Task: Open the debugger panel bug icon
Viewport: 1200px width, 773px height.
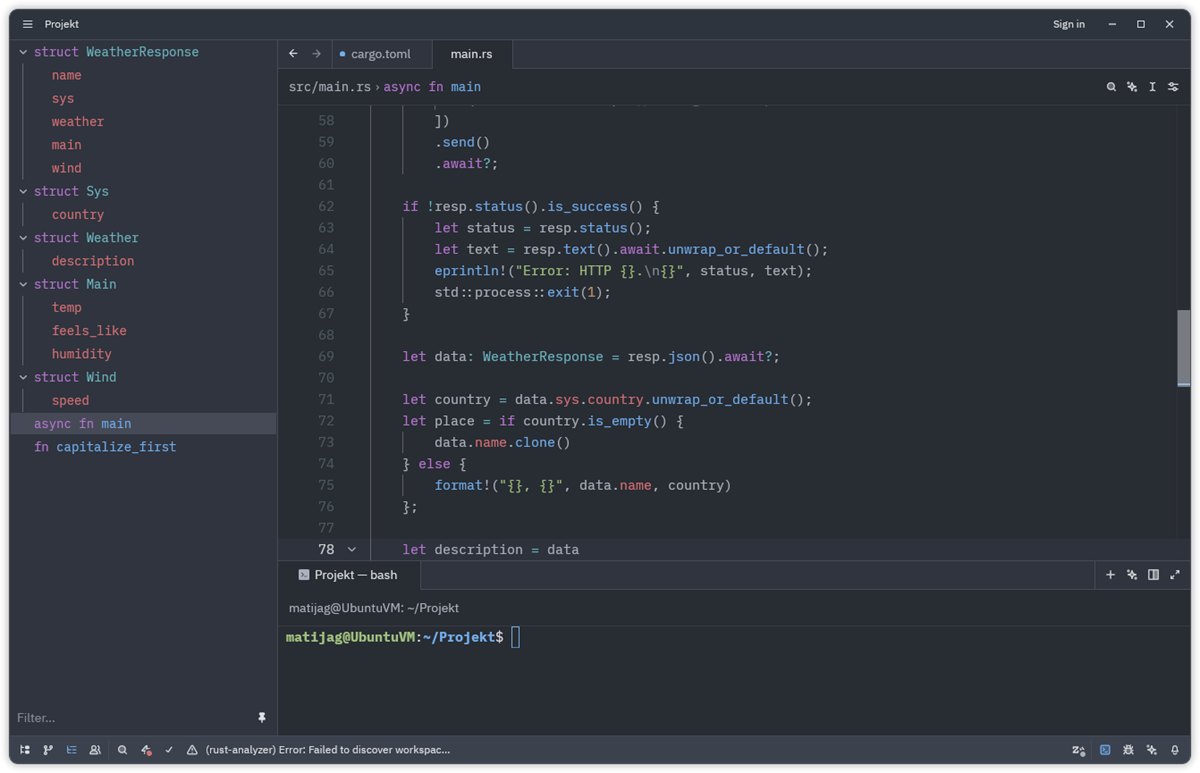Action: (x=1128, y=750)
